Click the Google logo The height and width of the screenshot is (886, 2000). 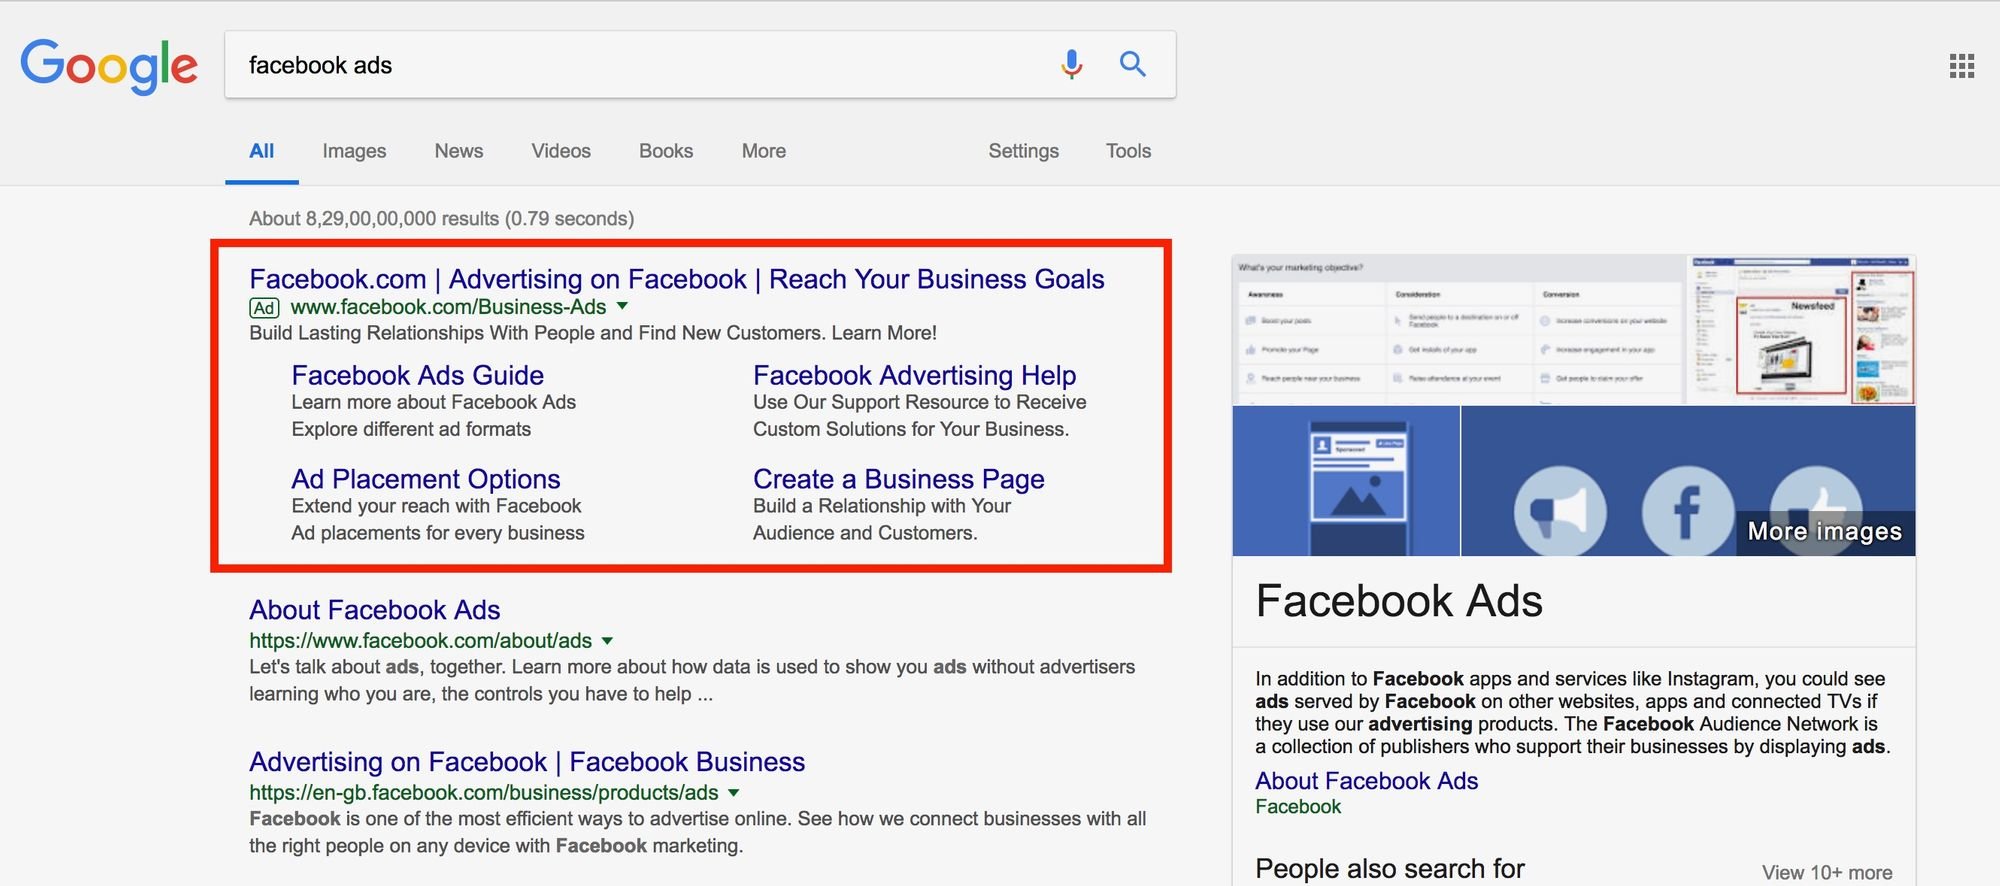pos(109,66)
